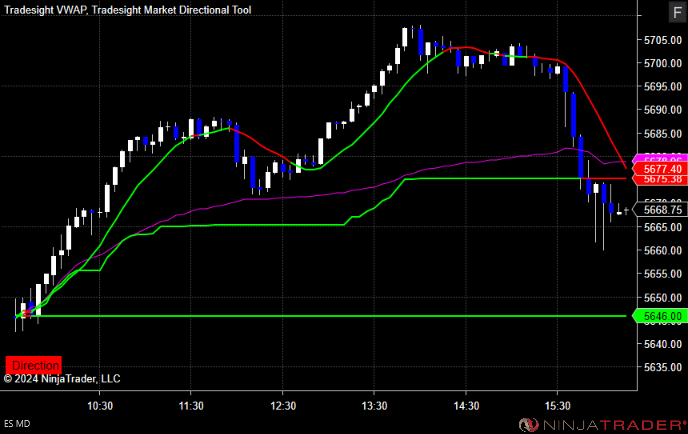
Task: Click the green 5646.00 price marker
Action: tap(660, 316)
